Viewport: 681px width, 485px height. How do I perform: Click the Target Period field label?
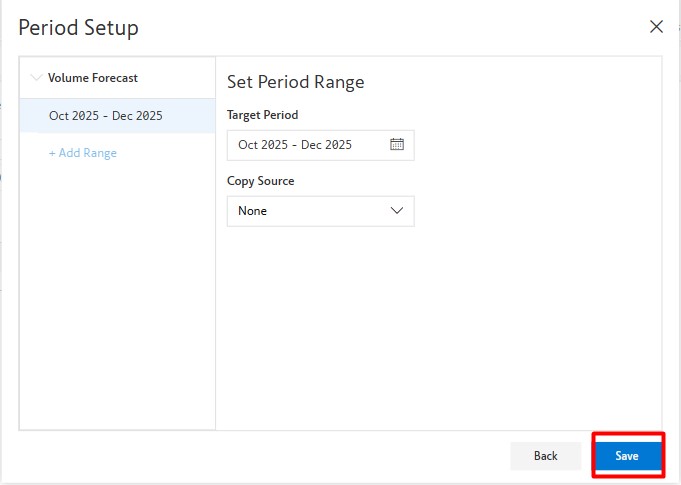tap(263, 115)
